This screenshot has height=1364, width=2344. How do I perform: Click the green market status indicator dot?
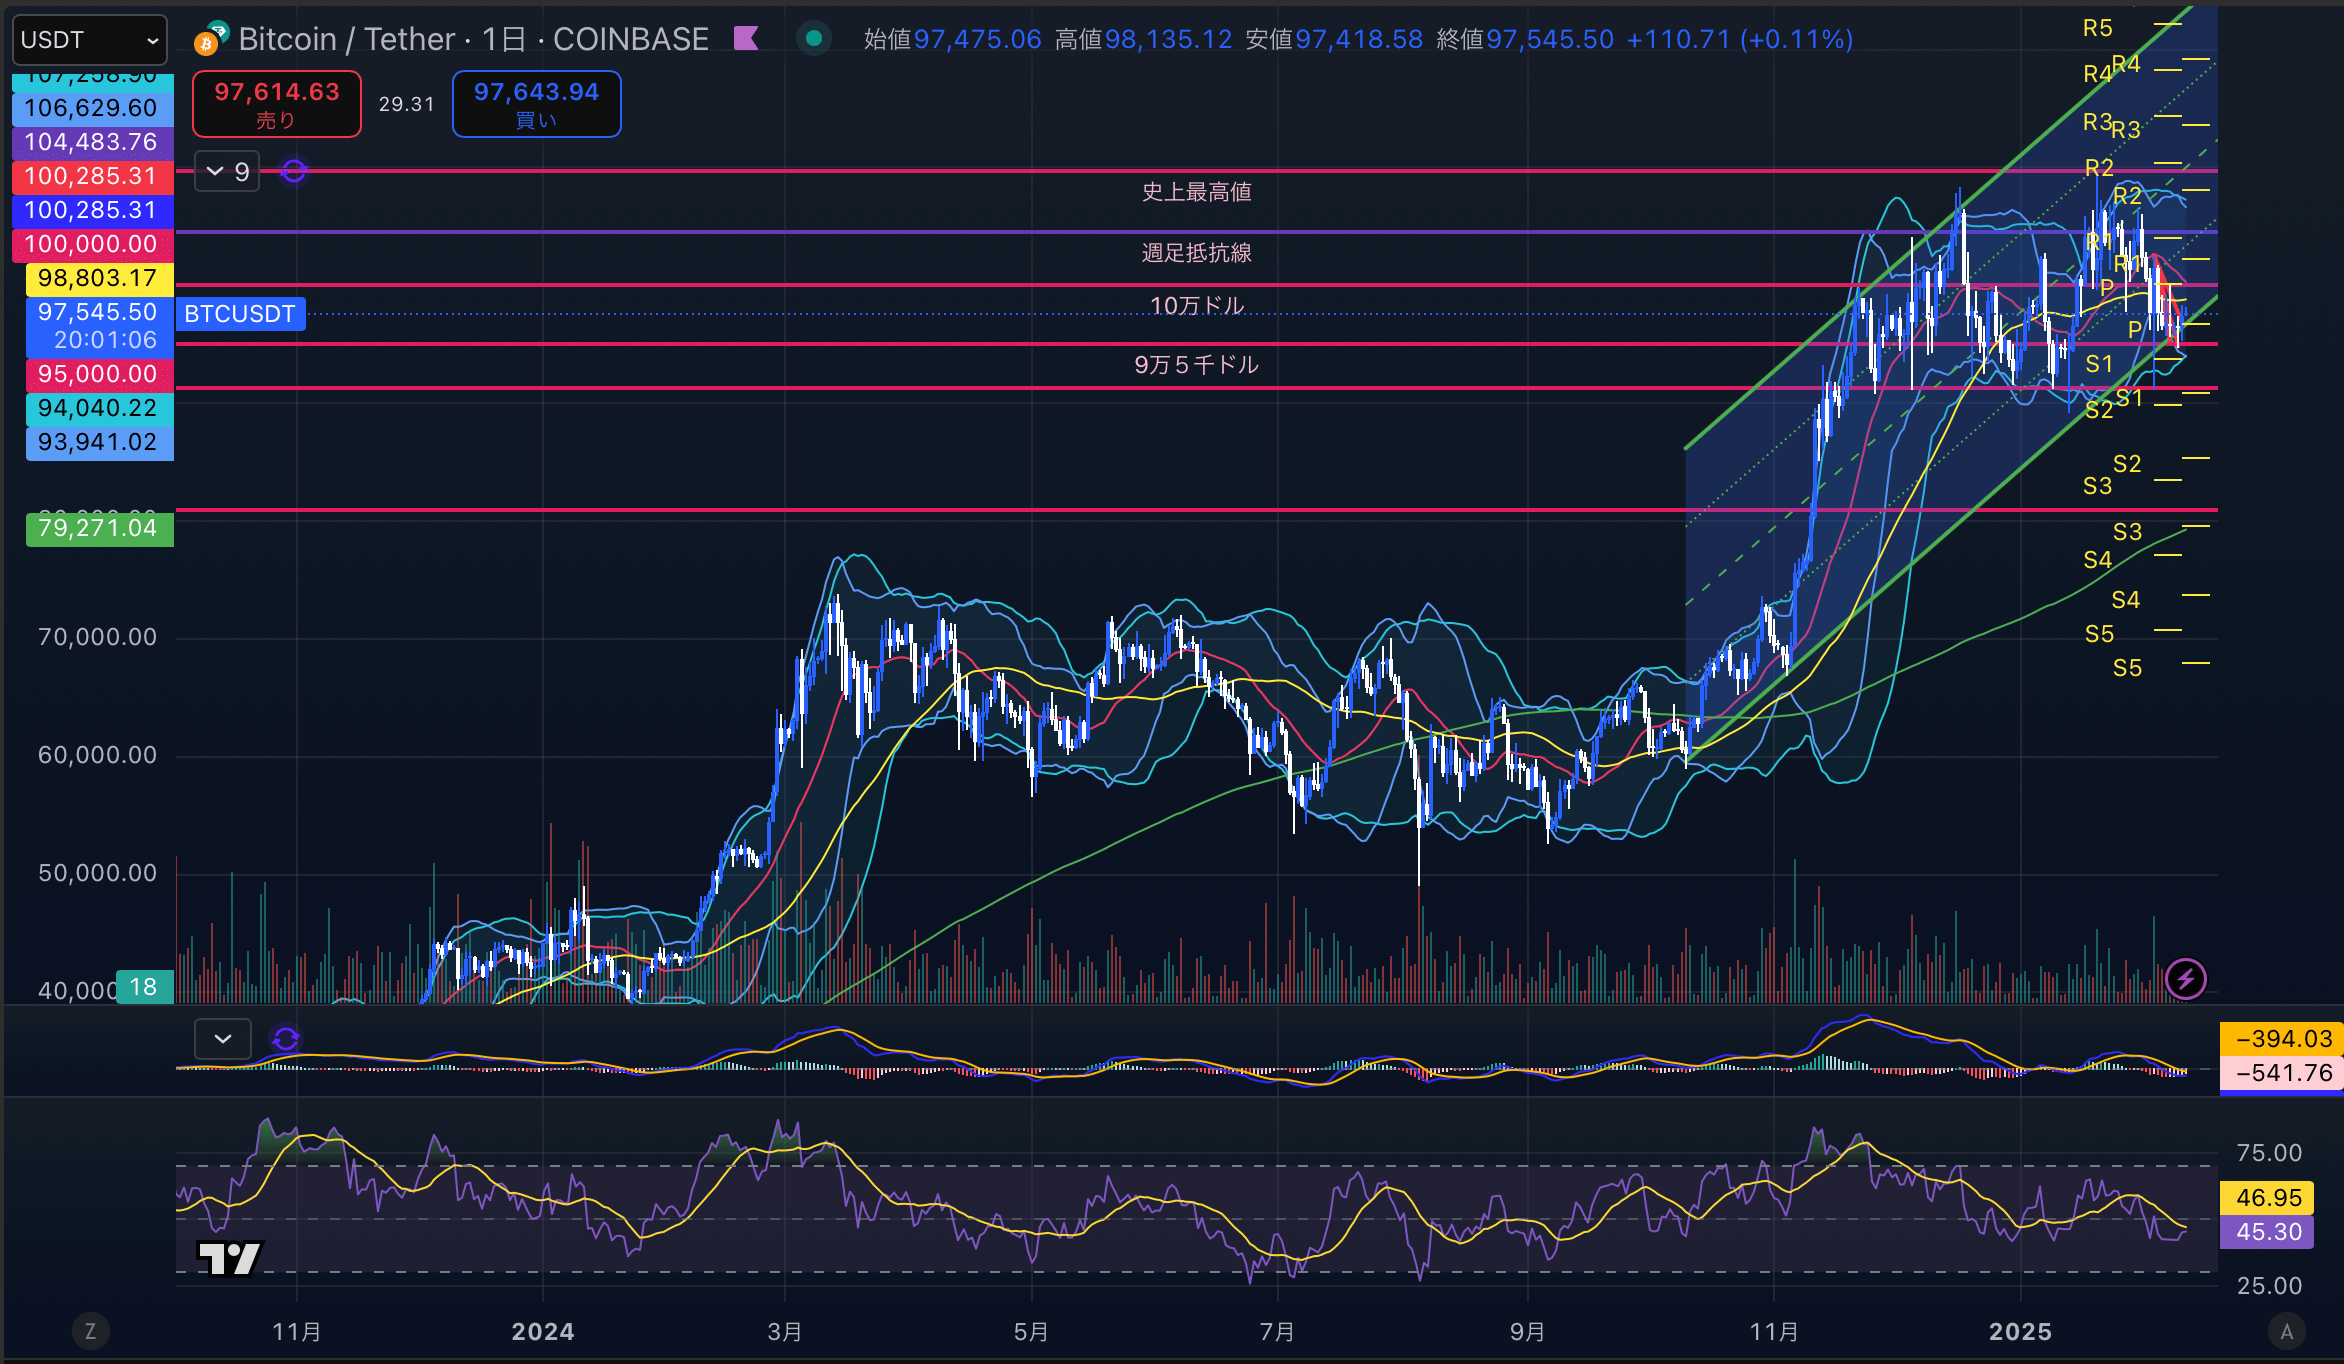click(814, 39)
